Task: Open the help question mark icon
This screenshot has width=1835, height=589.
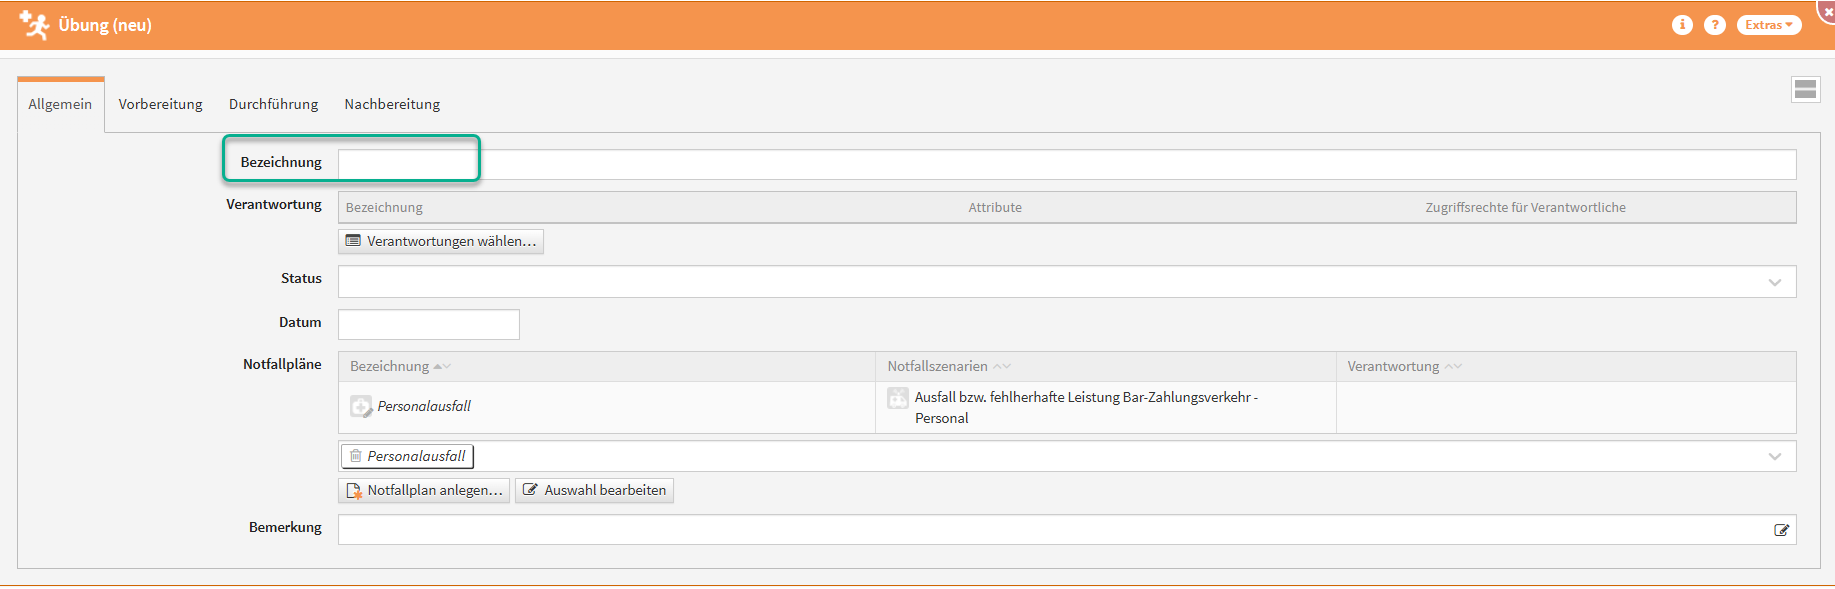Action: pyautogui.click(x=1715, y=25)
